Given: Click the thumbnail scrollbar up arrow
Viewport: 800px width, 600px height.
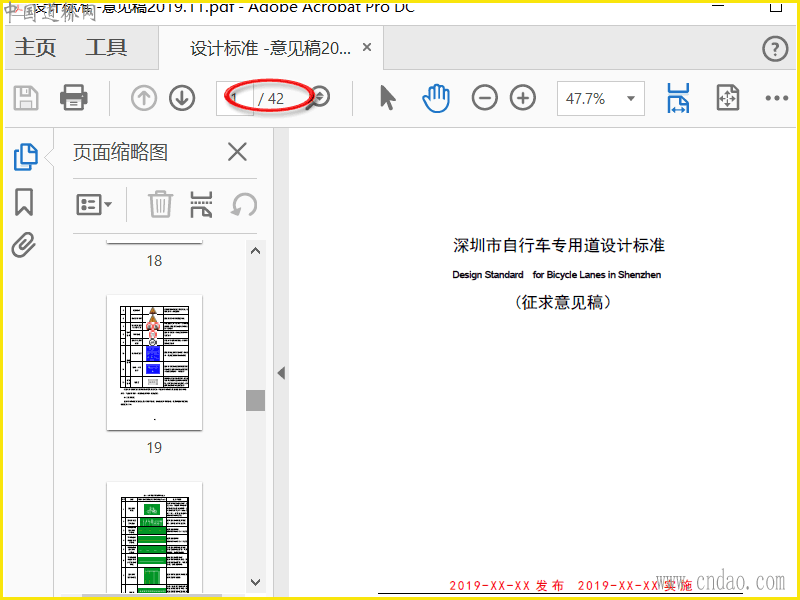Looking at the screenshot, I should 256,251.
